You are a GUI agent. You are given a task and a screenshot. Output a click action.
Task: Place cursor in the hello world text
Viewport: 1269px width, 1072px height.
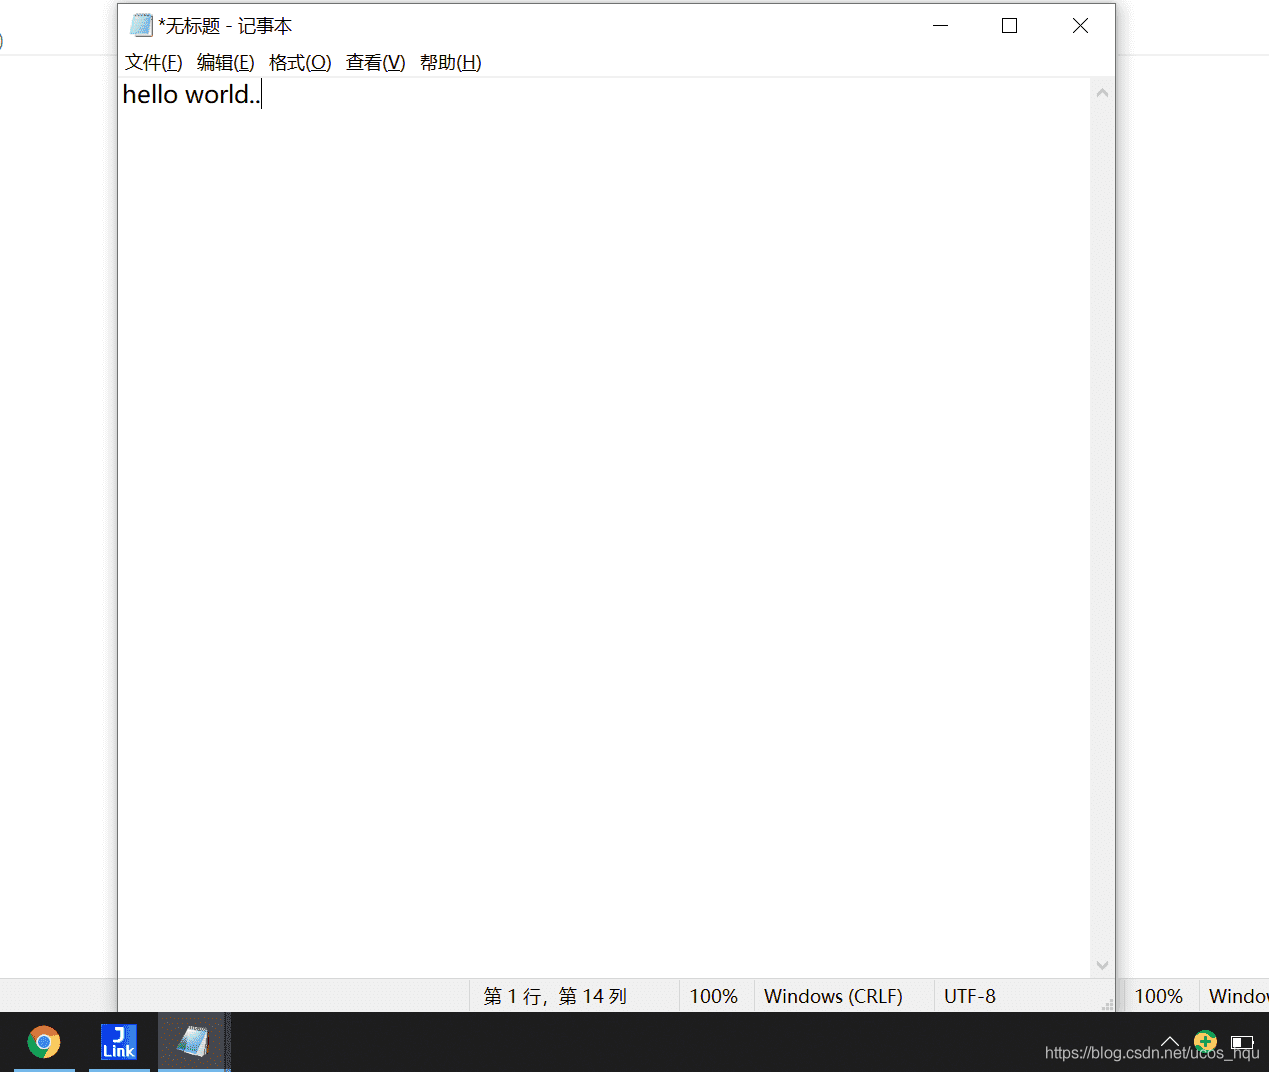[190, 94]
